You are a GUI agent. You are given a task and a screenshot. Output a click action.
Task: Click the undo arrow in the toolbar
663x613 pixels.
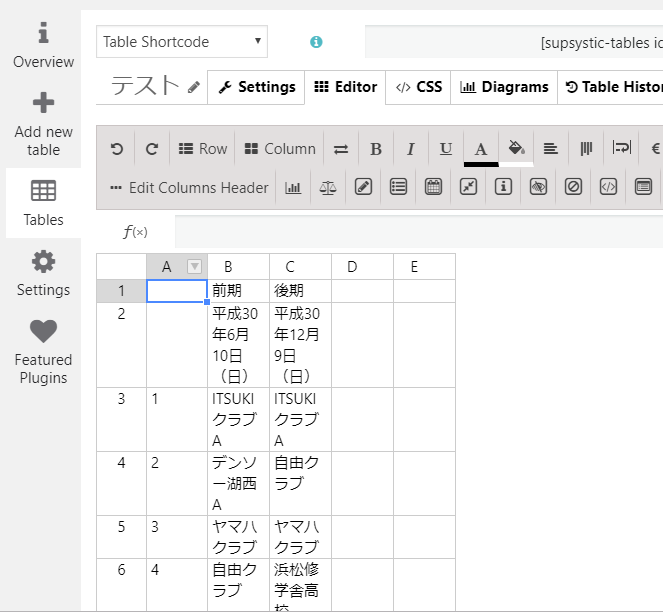(117, 149)
